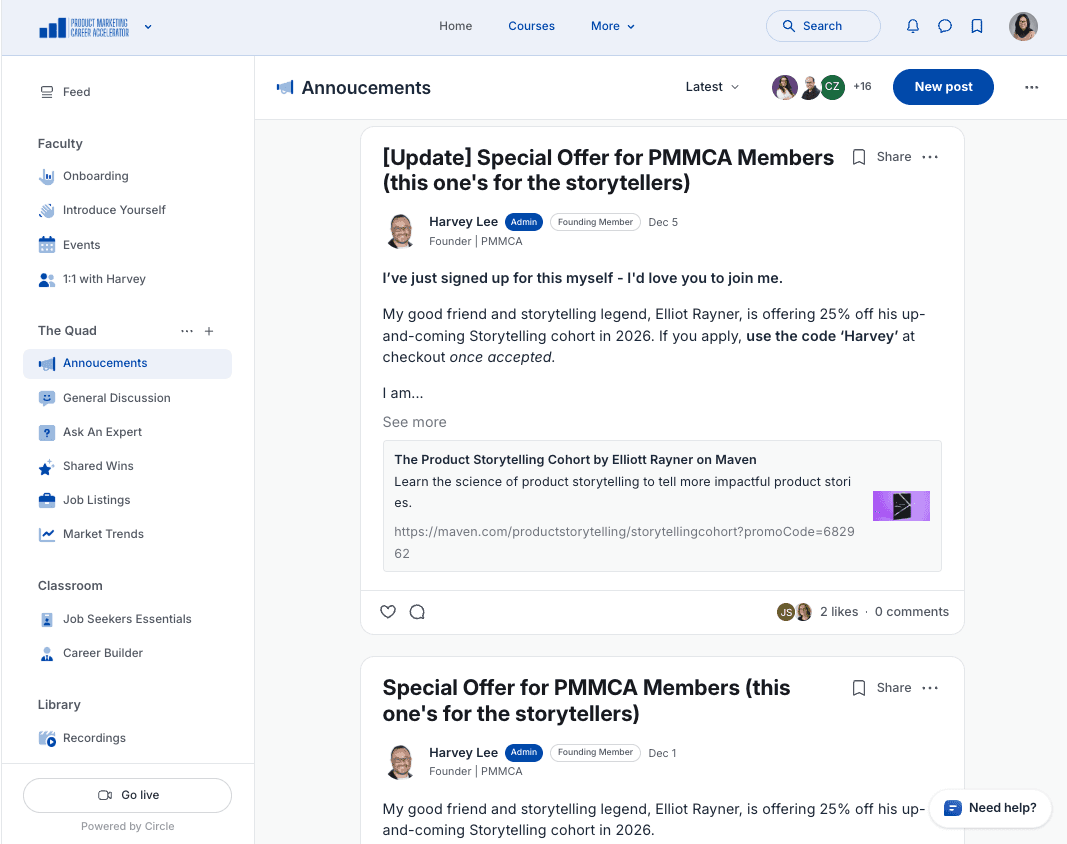
Task: Open Harvey Lee's profile on Dec 1 post
Action: point(463,753)
